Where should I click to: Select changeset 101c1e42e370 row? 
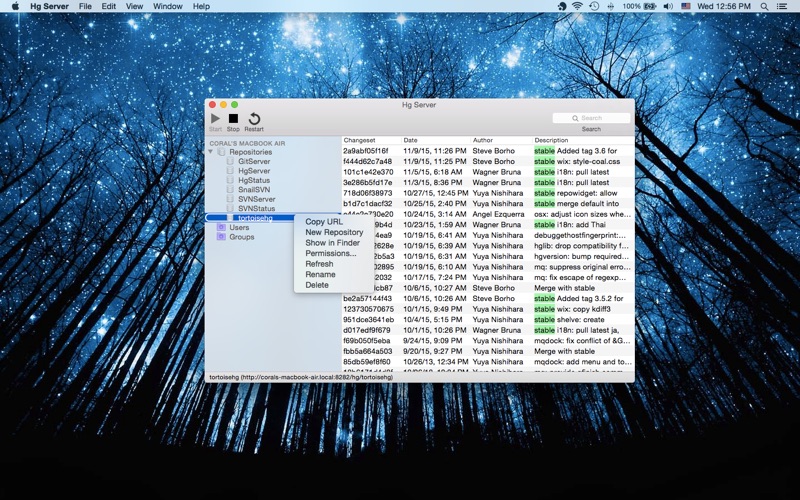(488, 172)
